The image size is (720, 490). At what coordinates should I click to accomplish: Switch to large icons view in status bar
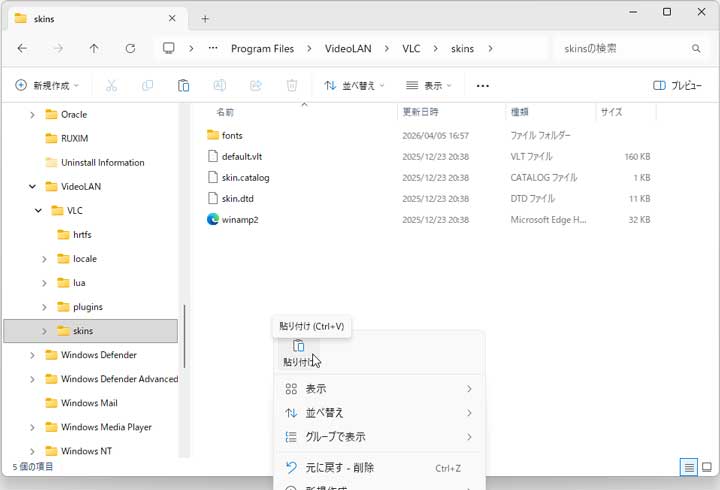pyautogui.click(x=707, y=467)
